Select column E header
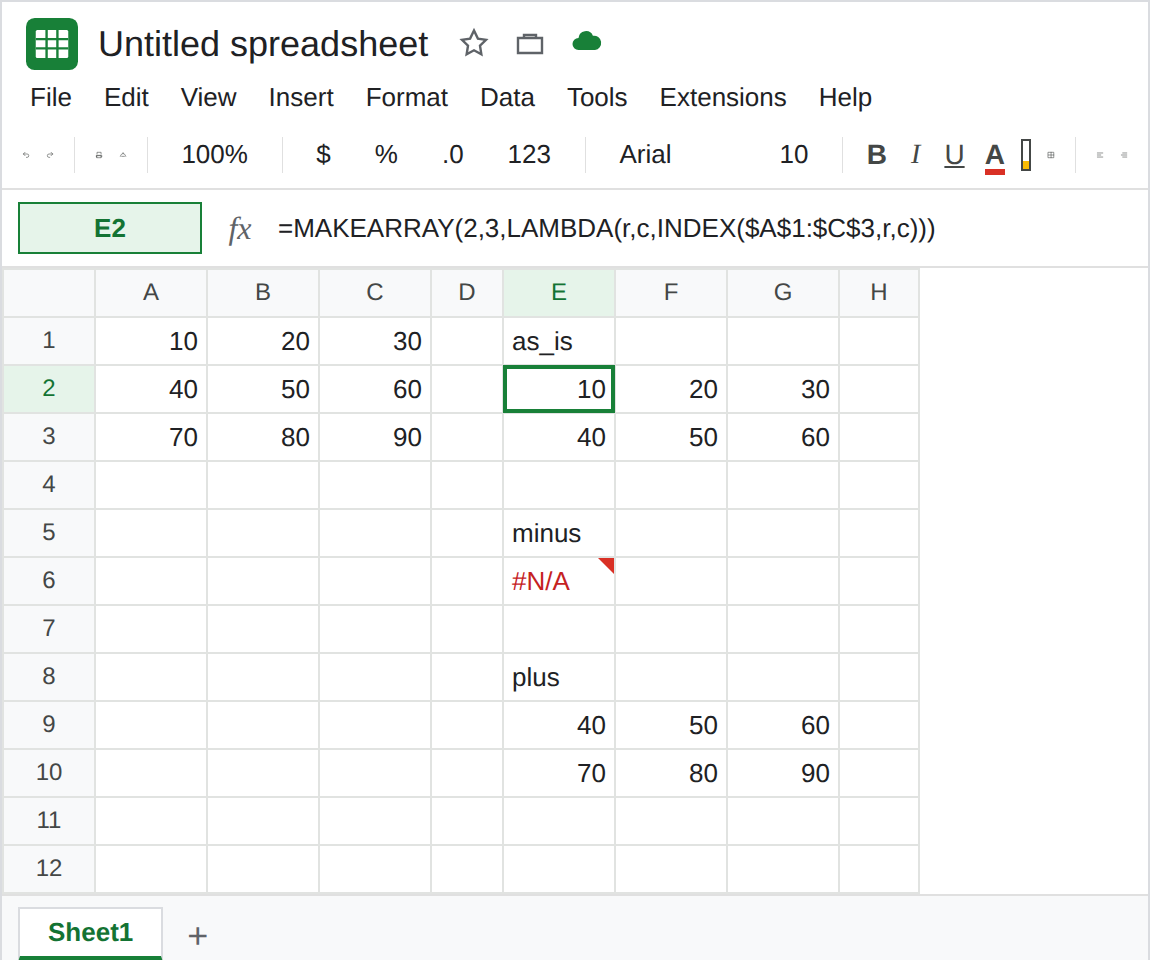 [559, 292]
